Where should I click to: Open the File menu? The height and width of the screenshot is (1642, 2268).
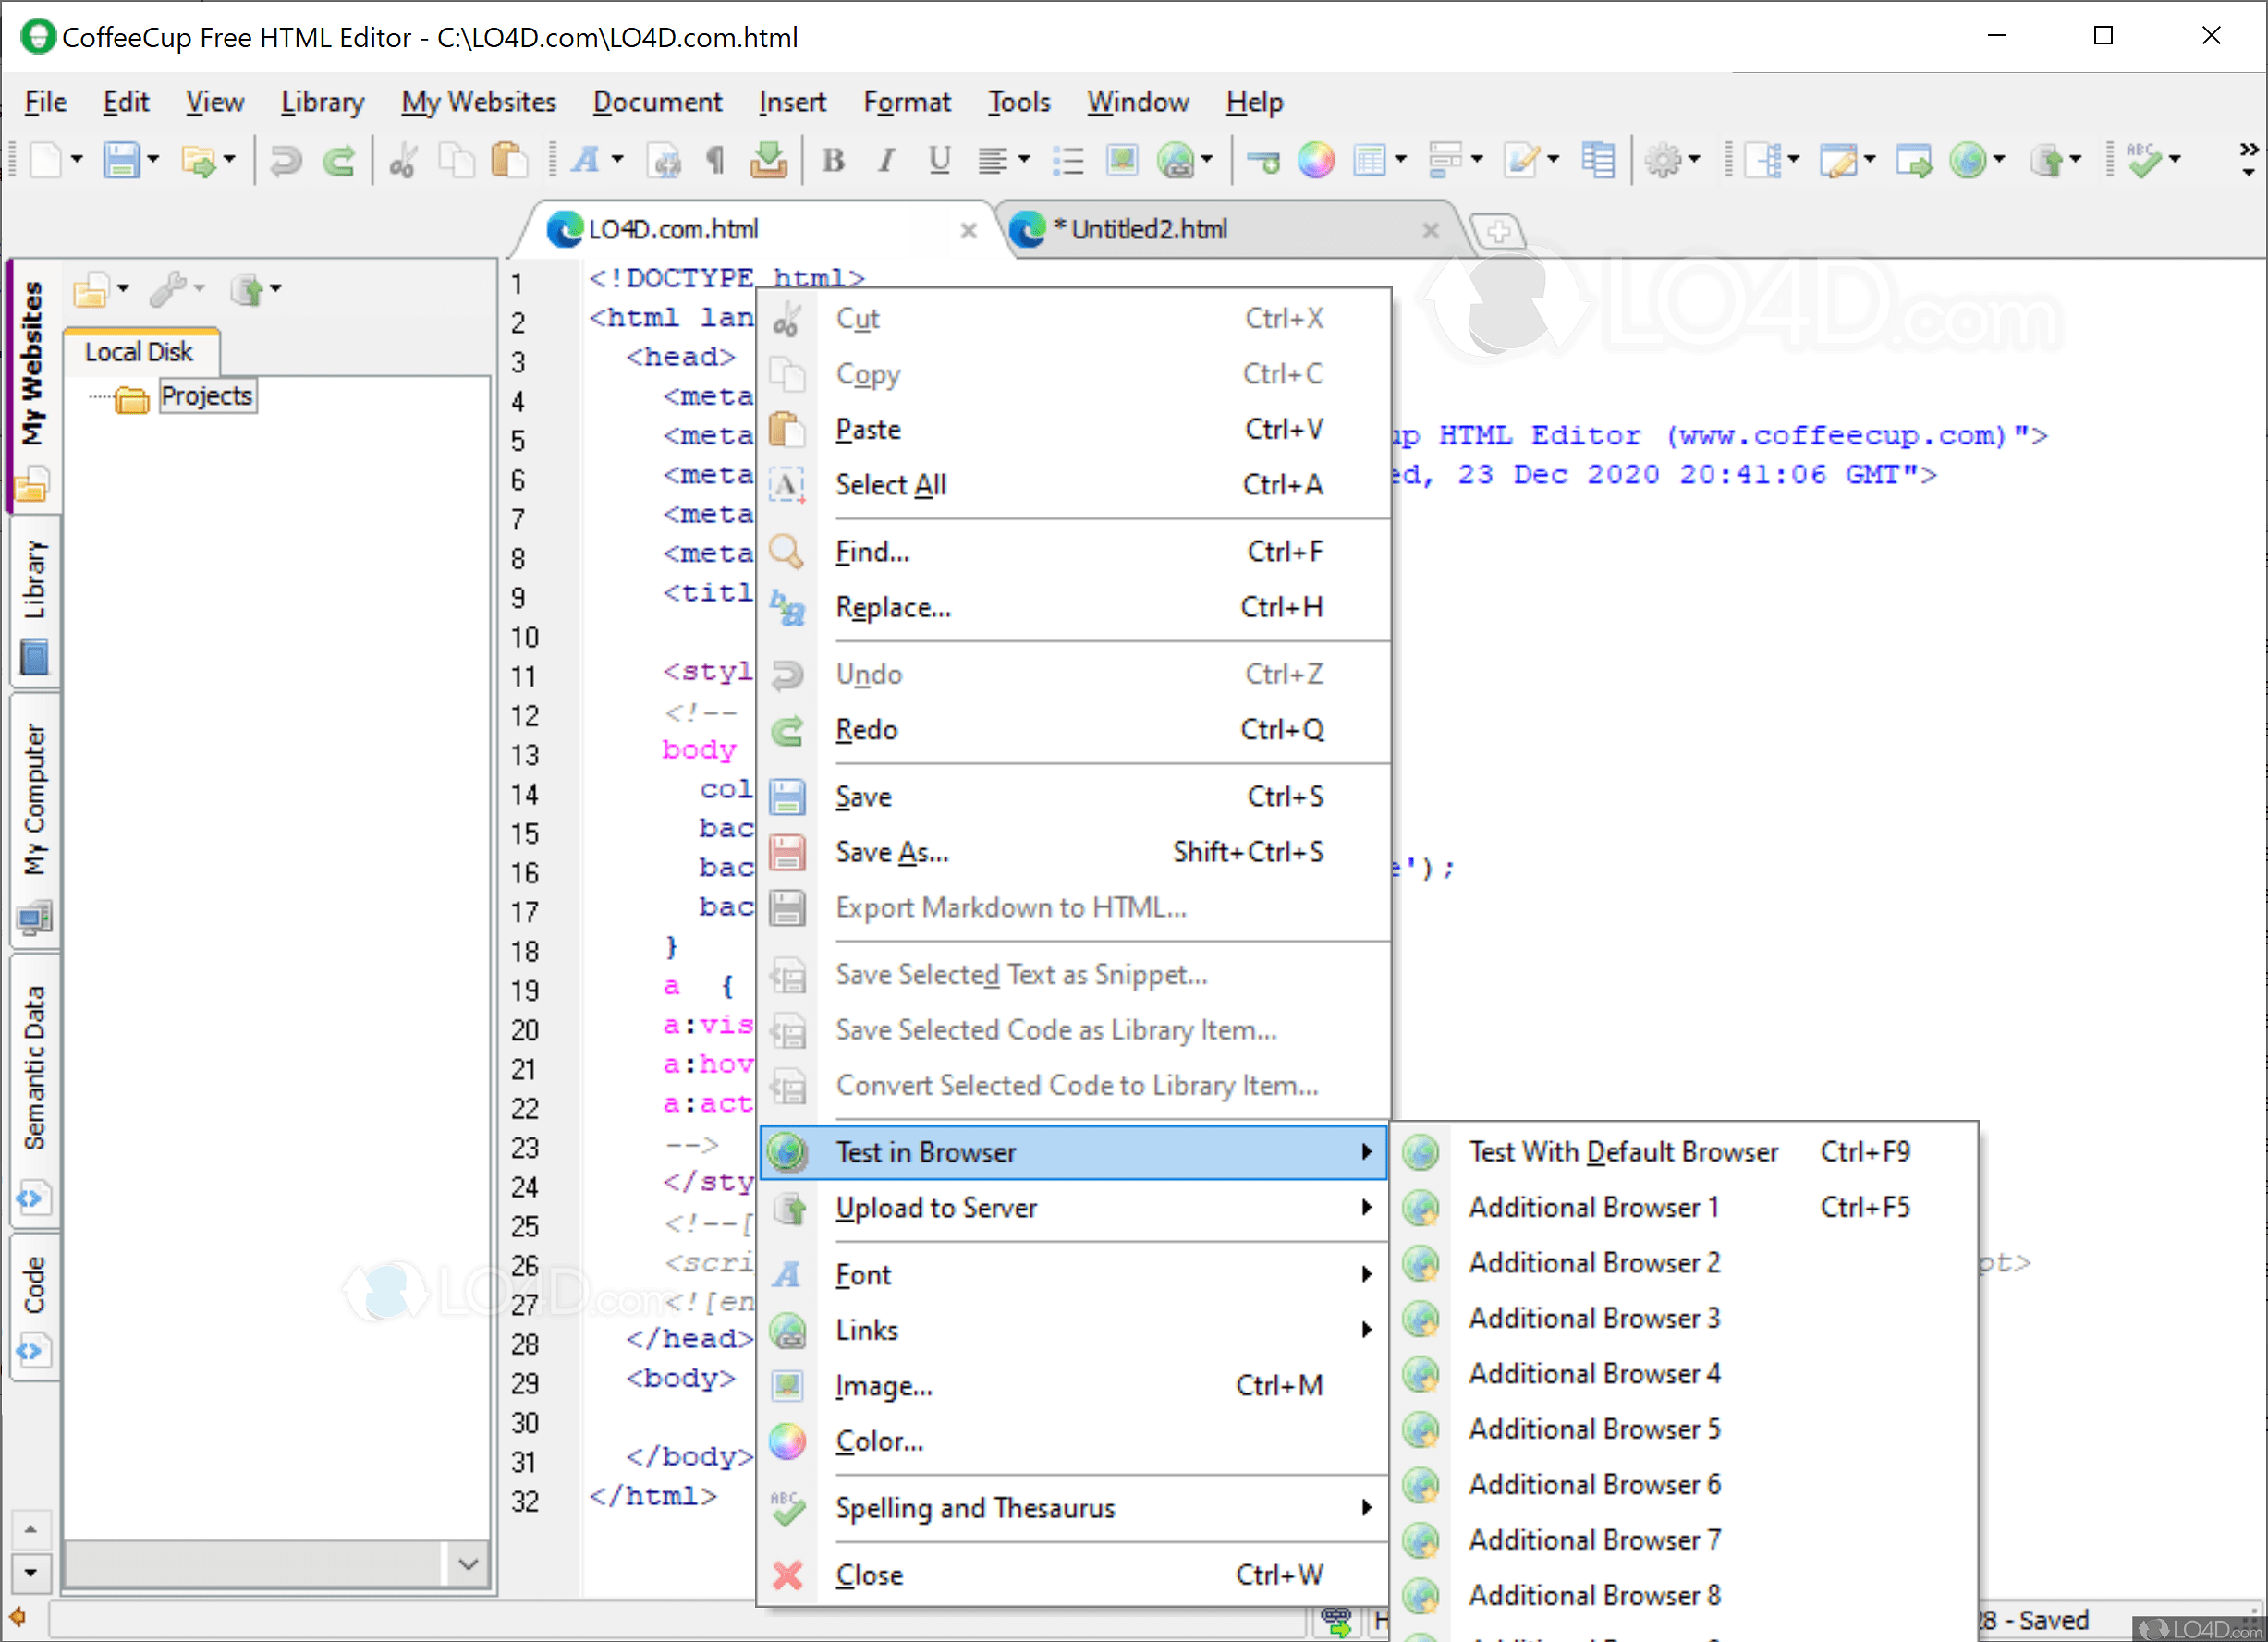pyautogui.click(x=45, y=102)
